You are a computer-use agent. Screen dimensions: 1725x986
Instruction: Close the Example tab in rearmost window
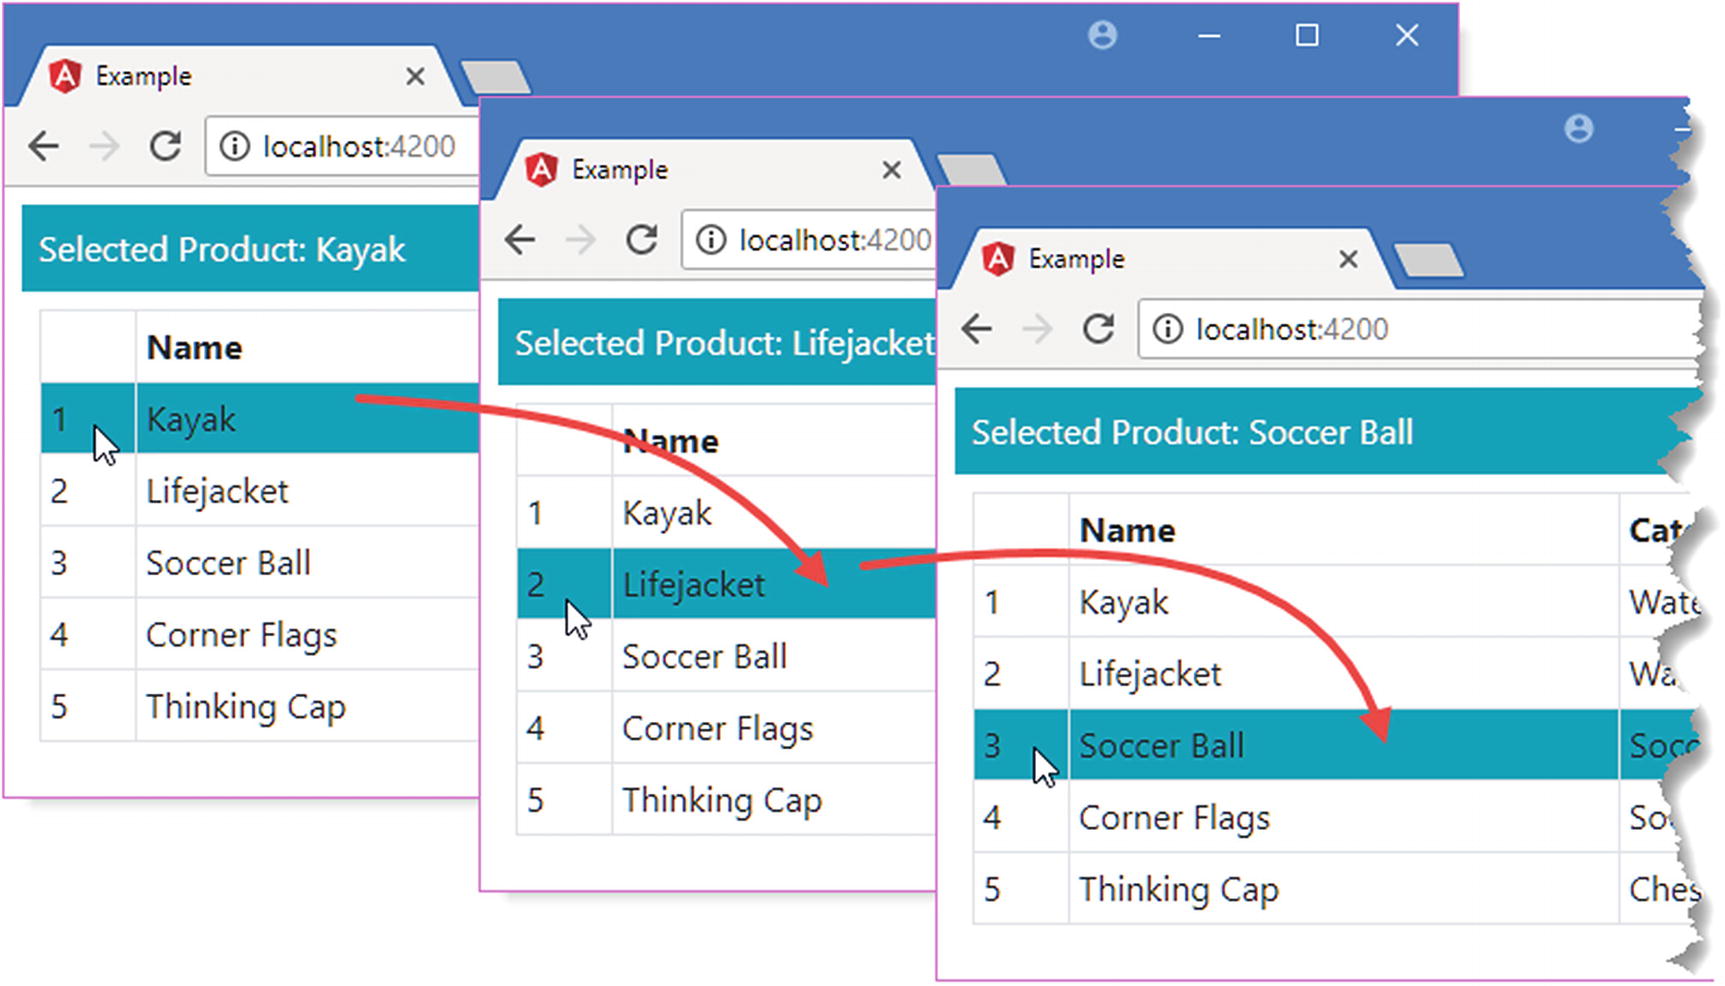[x=415, y=77]
